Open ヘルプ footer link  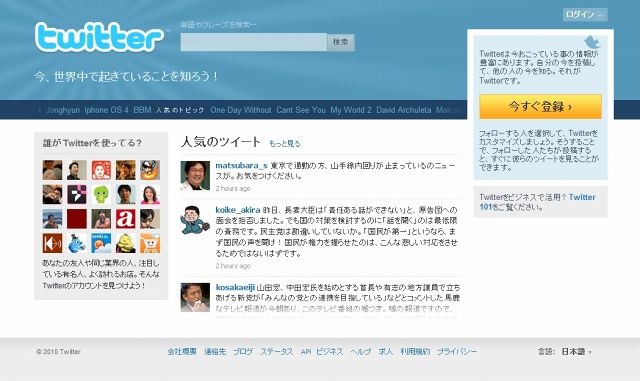tap(361, 352)
